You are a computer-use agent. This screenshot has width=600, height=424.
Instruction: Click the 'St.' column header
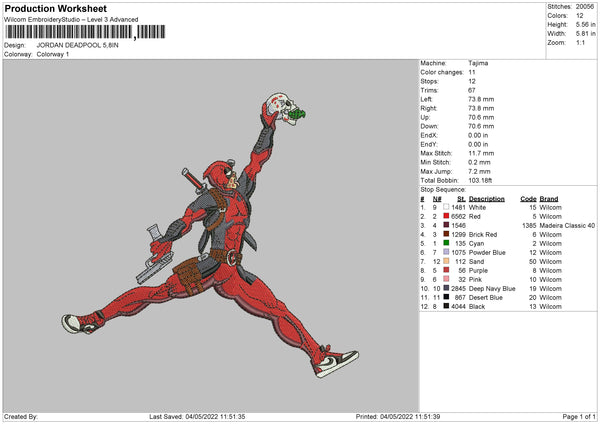click(461, 199)
